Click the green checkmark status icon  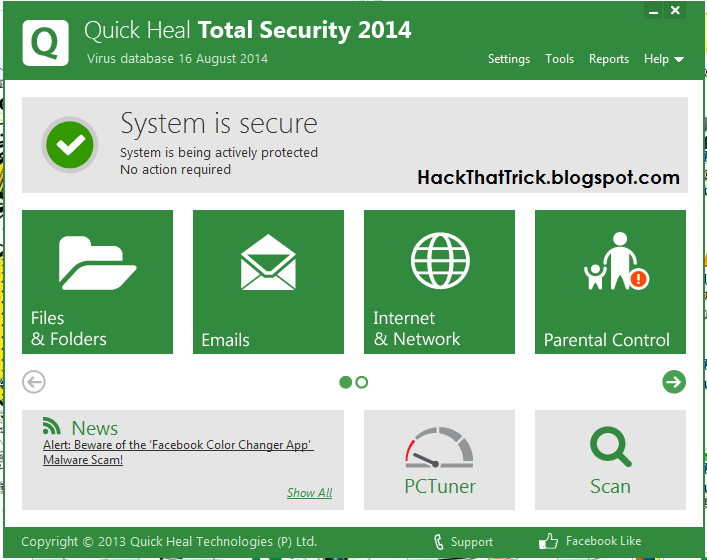[x=70, y=145]
